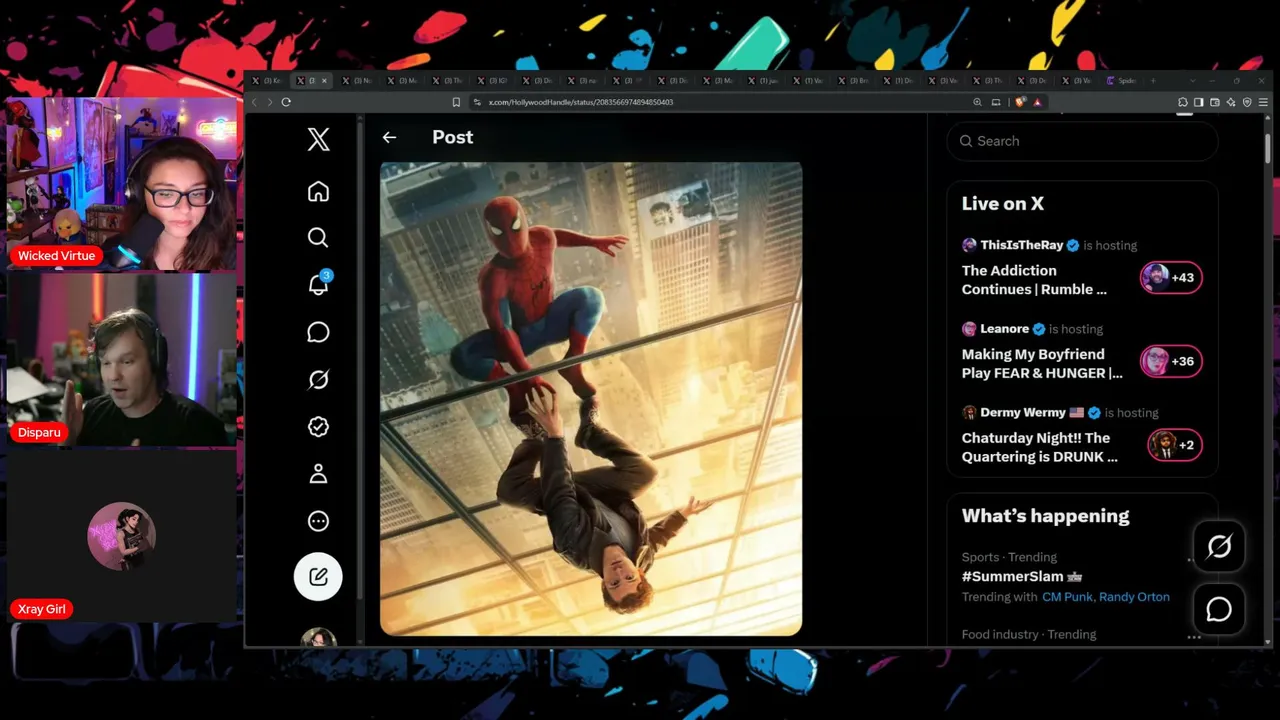The width and height of the screenshot is (1280, 720).
Task: Click Disparu webcam feed
Action: [x=122, y=360]
